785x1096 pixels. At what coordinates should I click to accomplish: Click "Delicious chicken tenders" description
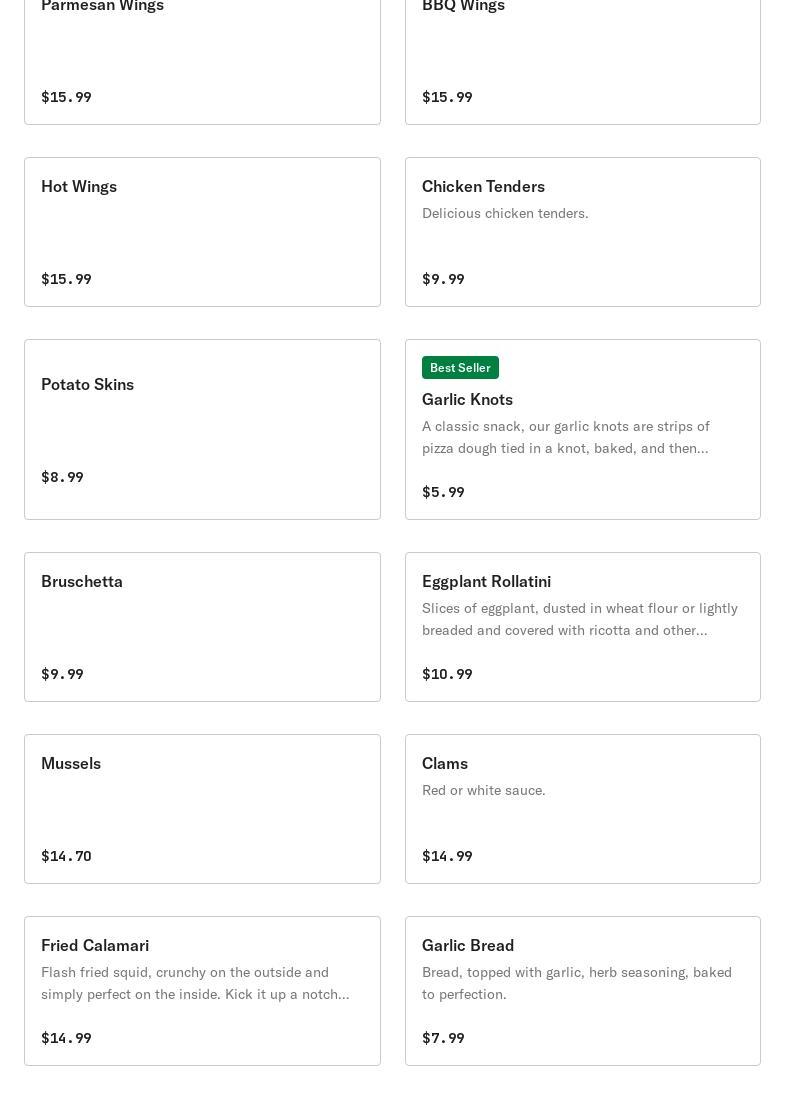pyautogui.click(x=505, y=213)
